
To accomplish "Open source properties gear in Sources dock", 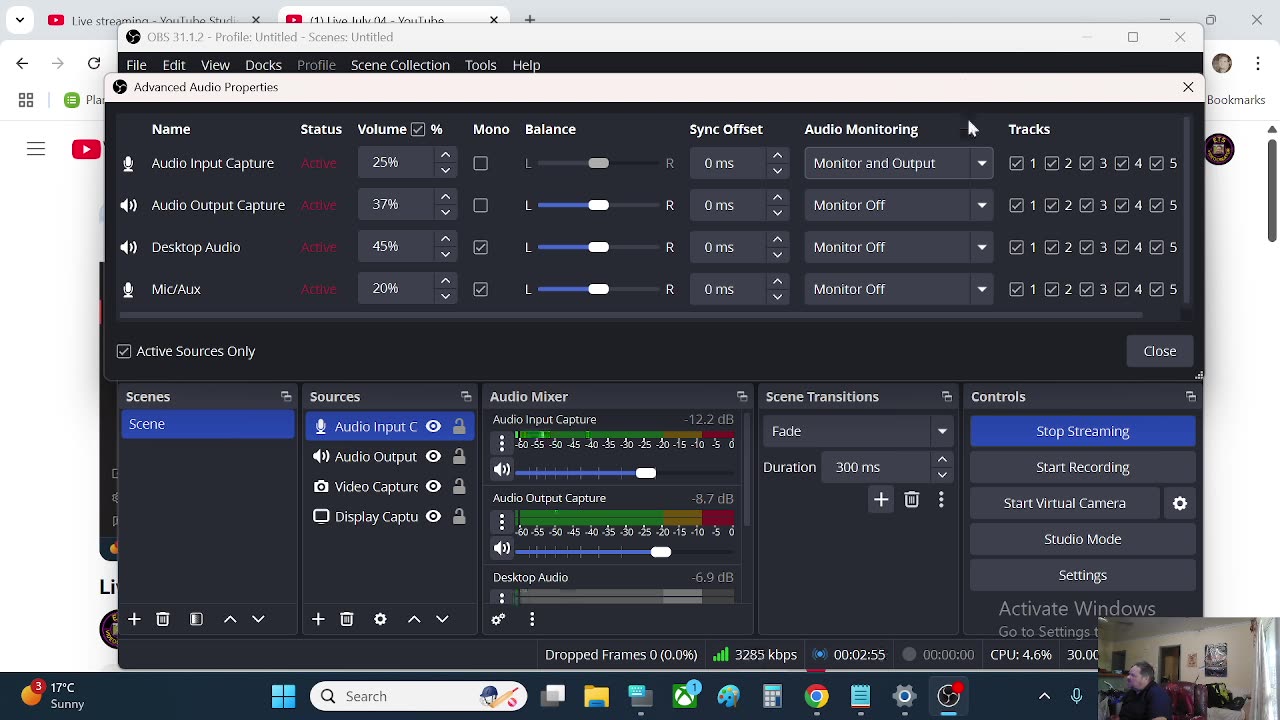I will [x=380, y=619].
